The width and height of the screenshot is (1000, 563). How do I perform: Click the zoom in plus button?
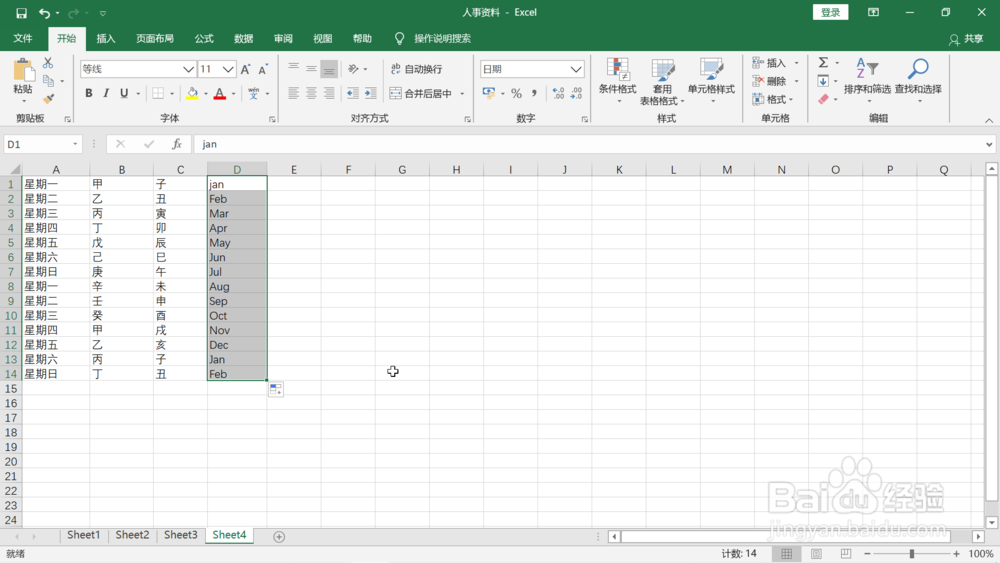[x=956, y=553]
